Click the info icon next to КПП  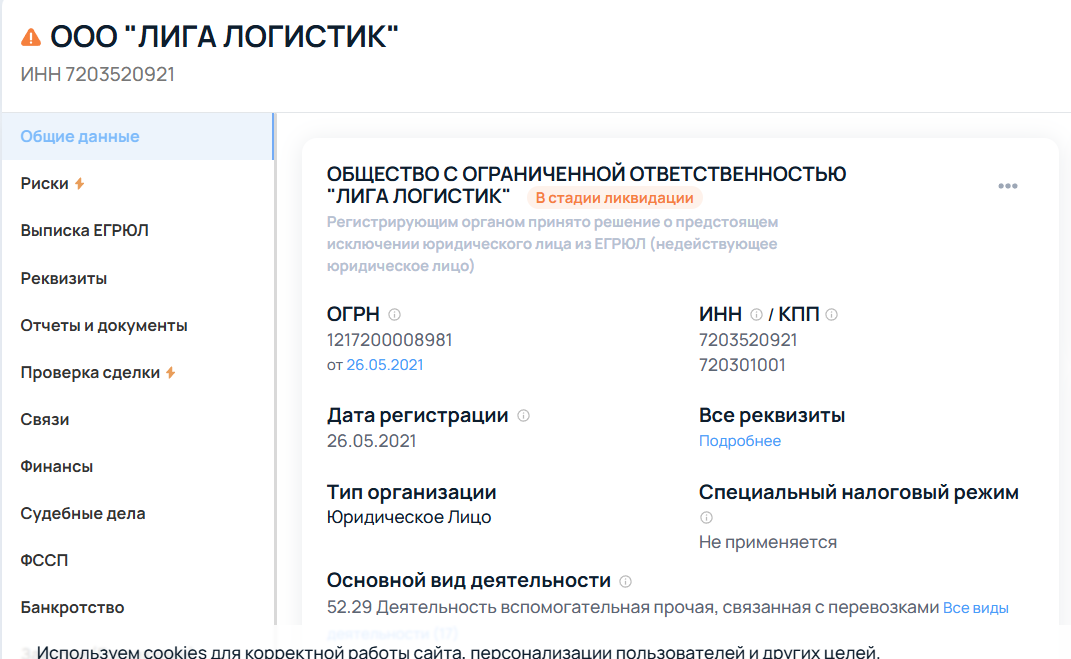tap(831, 314)
